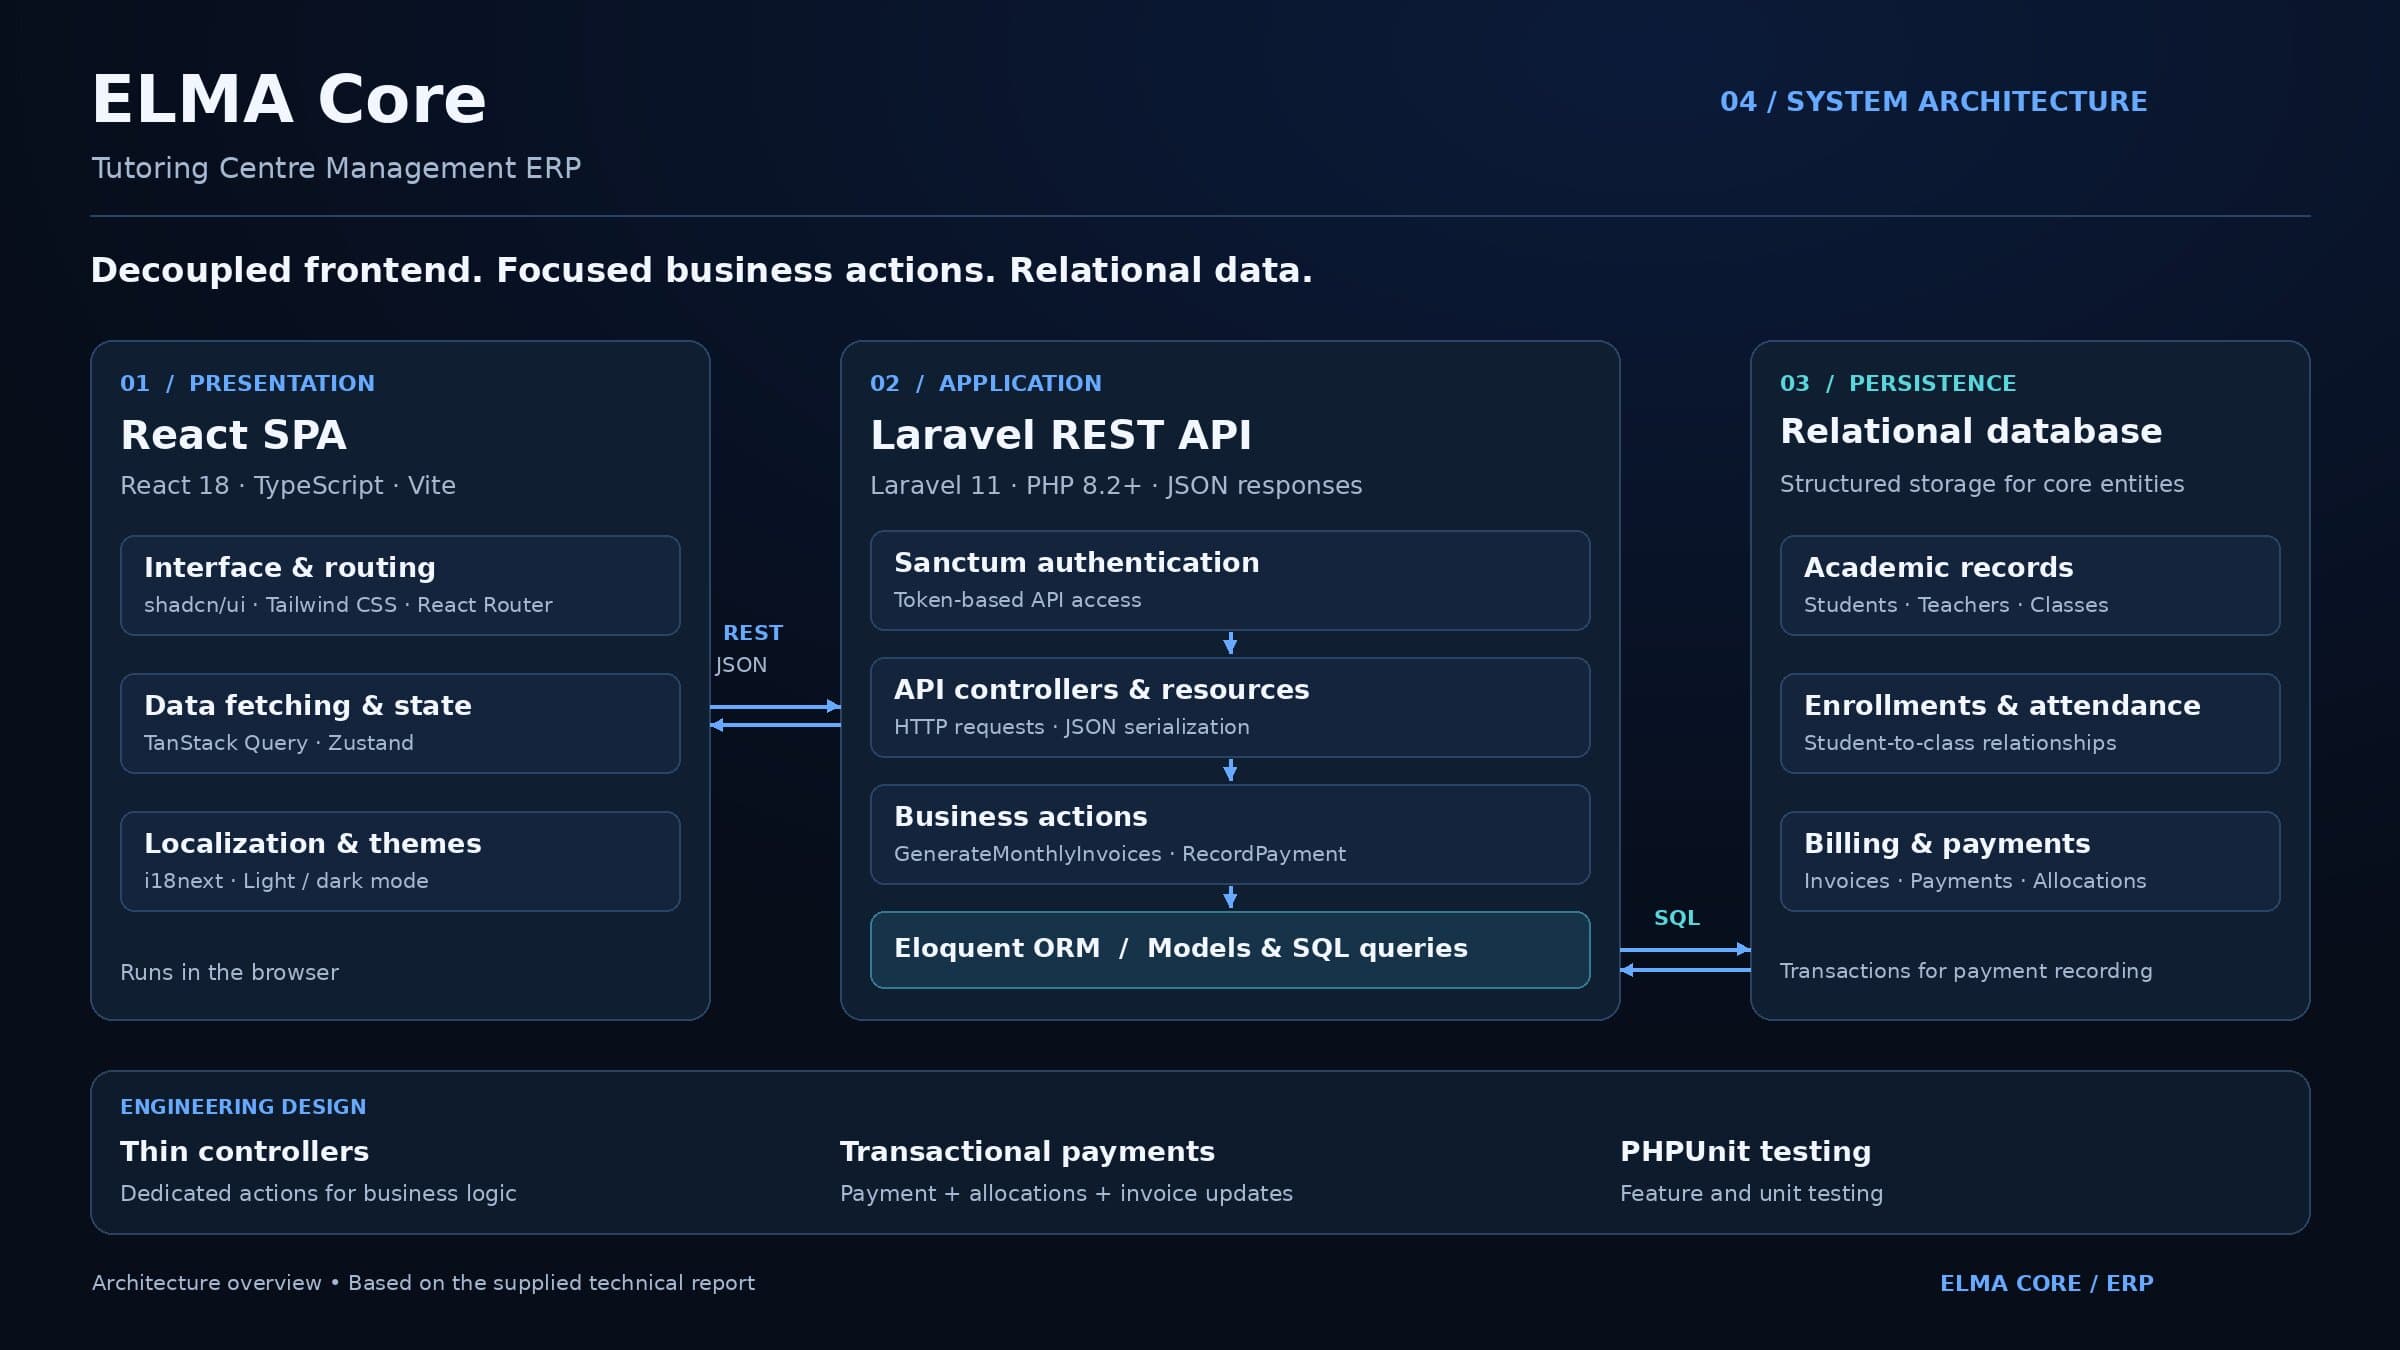The image size is (2400, 1350).
Task: Click the Laravel REST API heading
Action: pyautogui.click(x=1060, y=435)
